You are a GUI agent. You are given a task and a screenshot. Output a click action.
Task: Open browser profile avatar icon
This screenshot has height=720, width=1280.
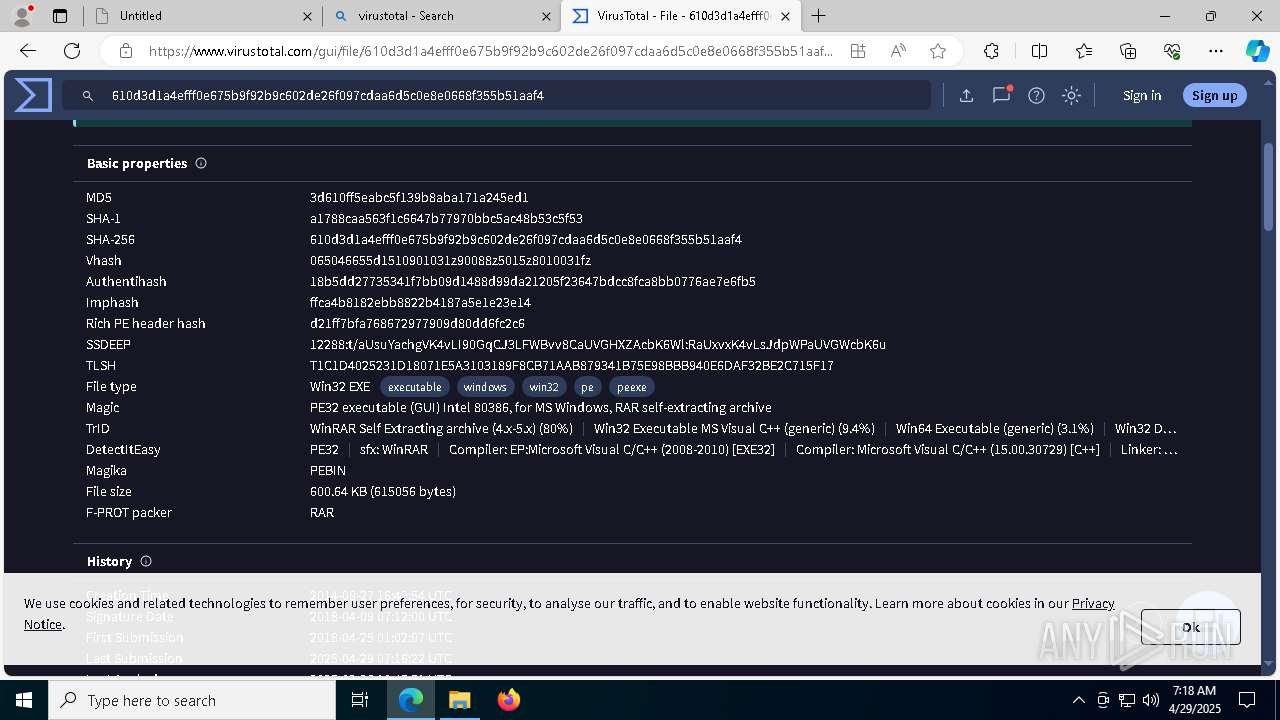(22, 16)
